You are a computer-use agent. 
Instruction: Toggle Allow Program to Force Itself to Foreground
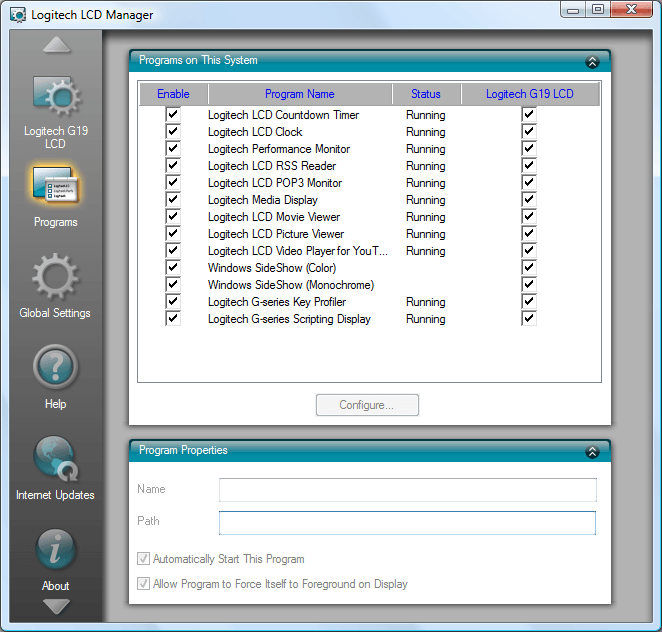tap(144, 583)
